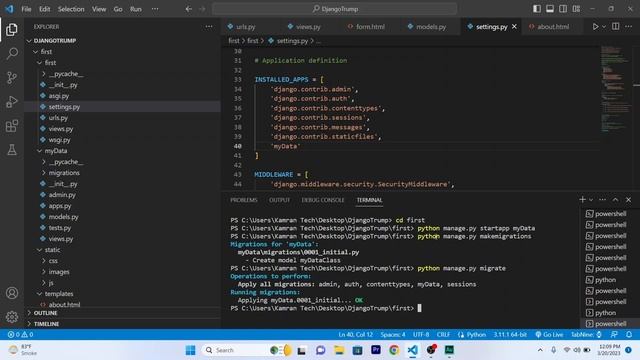Switch to the DEBUG CONSOLE tab
The width and height of the screenshot is (640, 360).
323,200
